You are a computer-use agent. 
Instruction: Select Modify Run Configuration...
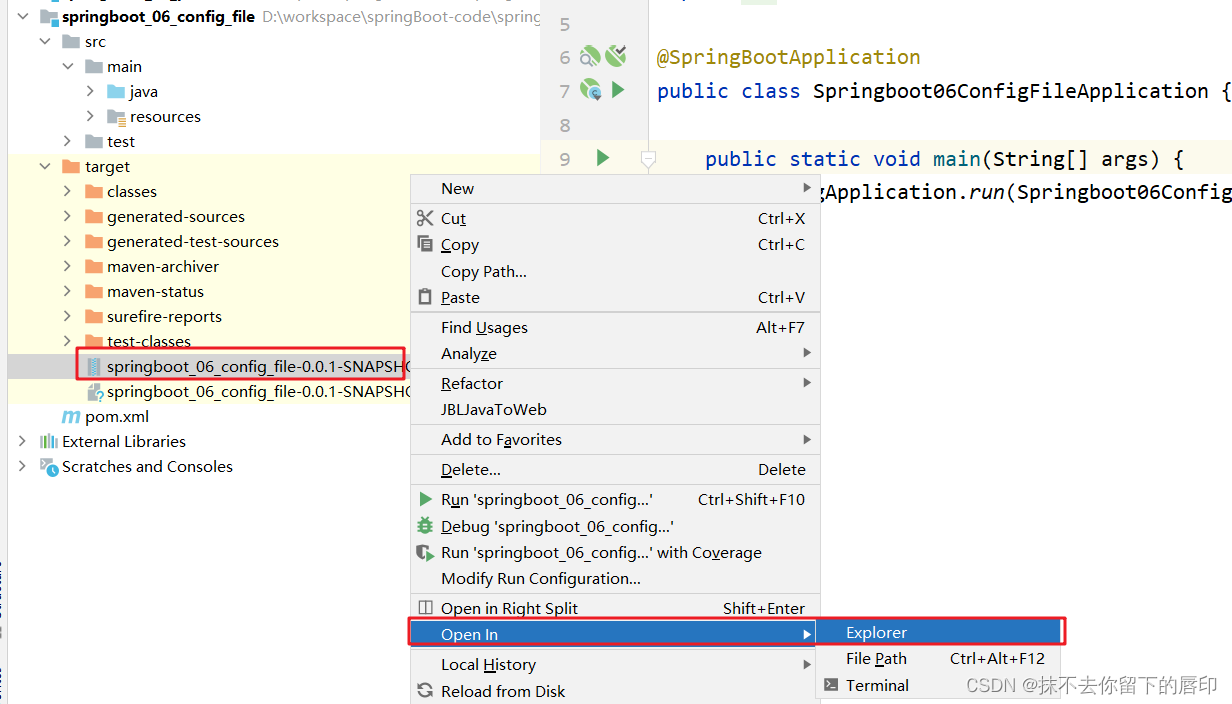click(x=615, y=578)
